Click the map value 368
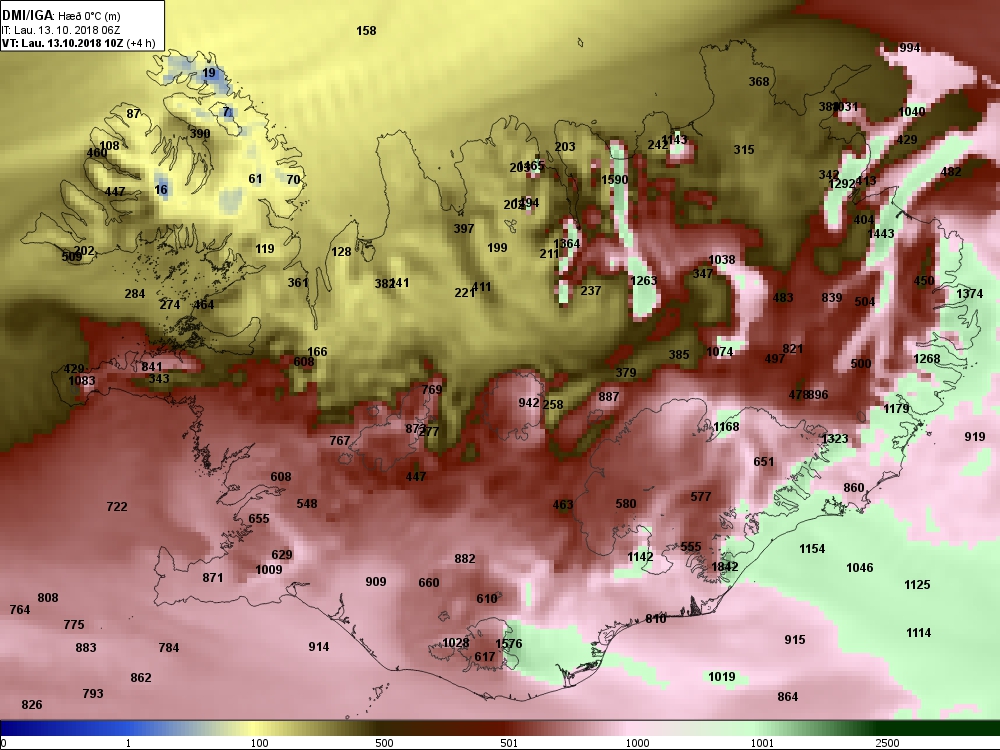The width and height of the screenshot is (1000, 750). (759, 82)
